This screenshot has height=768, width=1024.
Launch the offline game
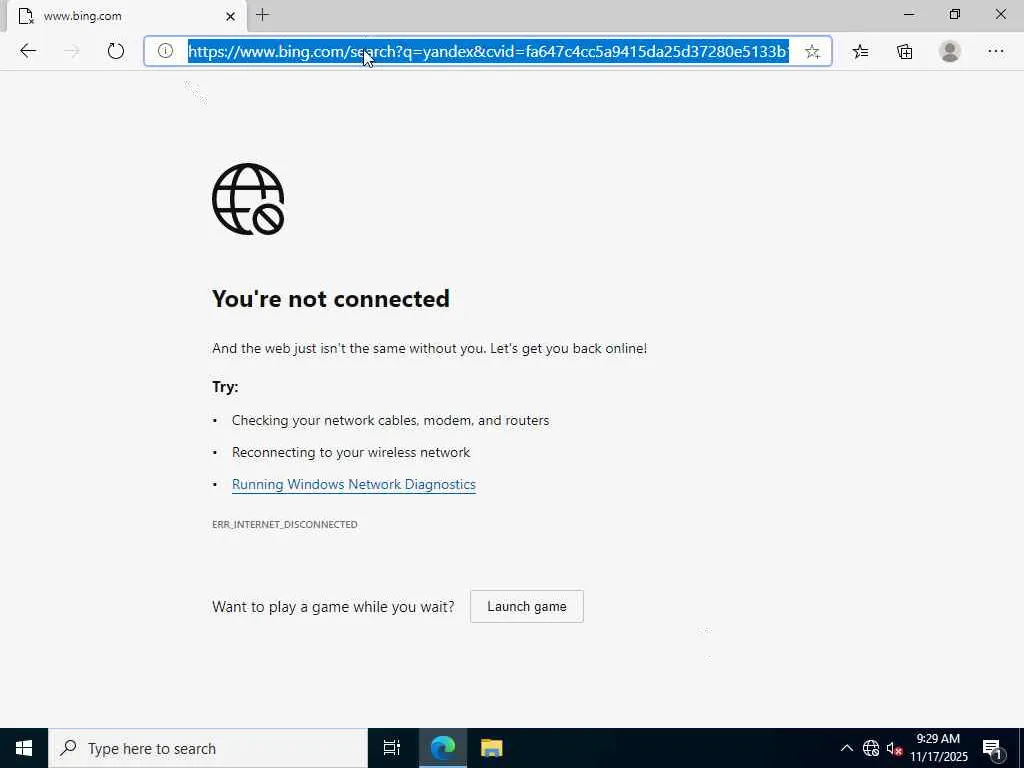[526, 607]
